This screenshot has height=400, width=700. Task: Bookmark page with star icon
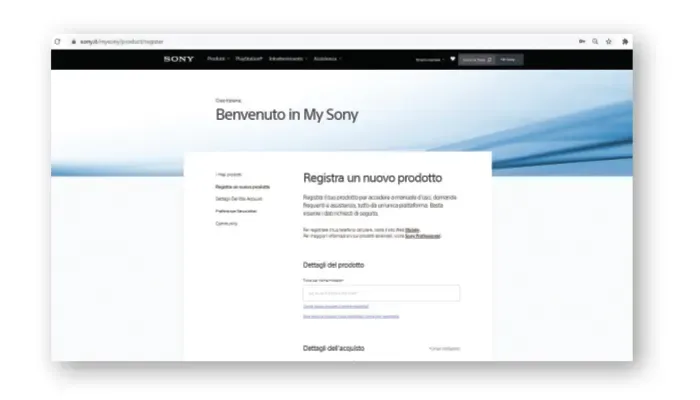608,41
